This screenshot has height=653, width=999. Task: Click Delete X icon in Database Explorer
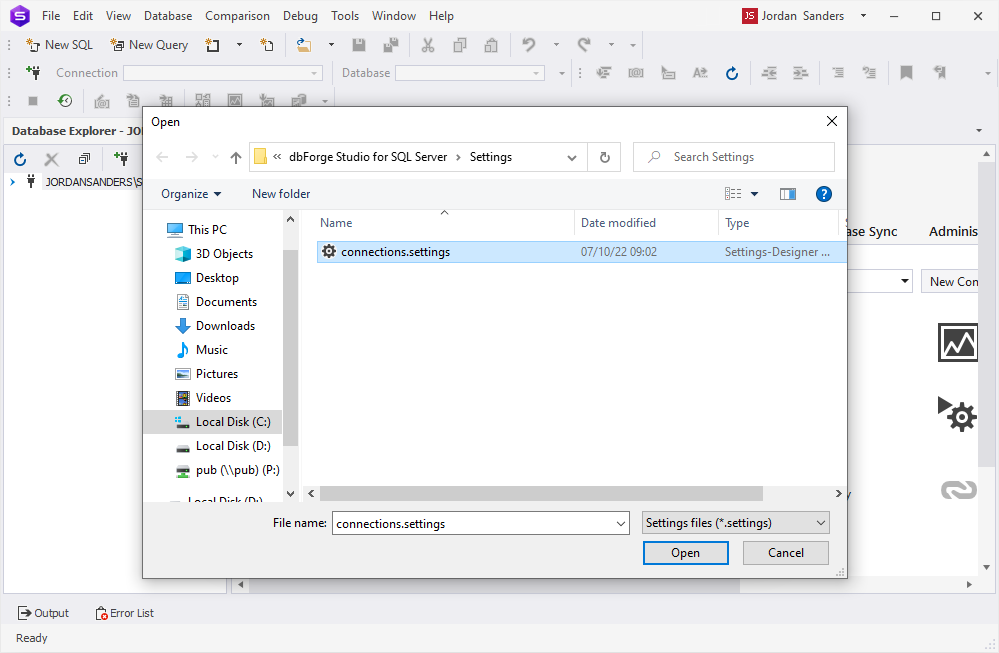click(x=52, y=159)
